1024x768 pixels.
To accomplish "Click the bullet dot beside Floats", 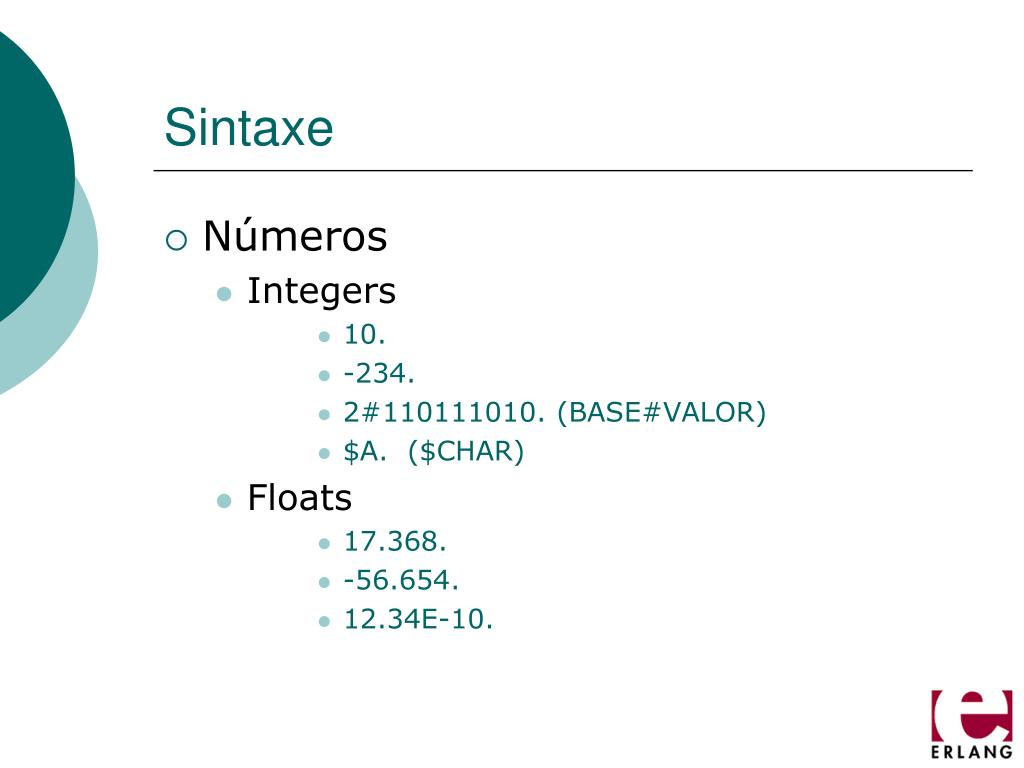I will [x=224, y=501].
